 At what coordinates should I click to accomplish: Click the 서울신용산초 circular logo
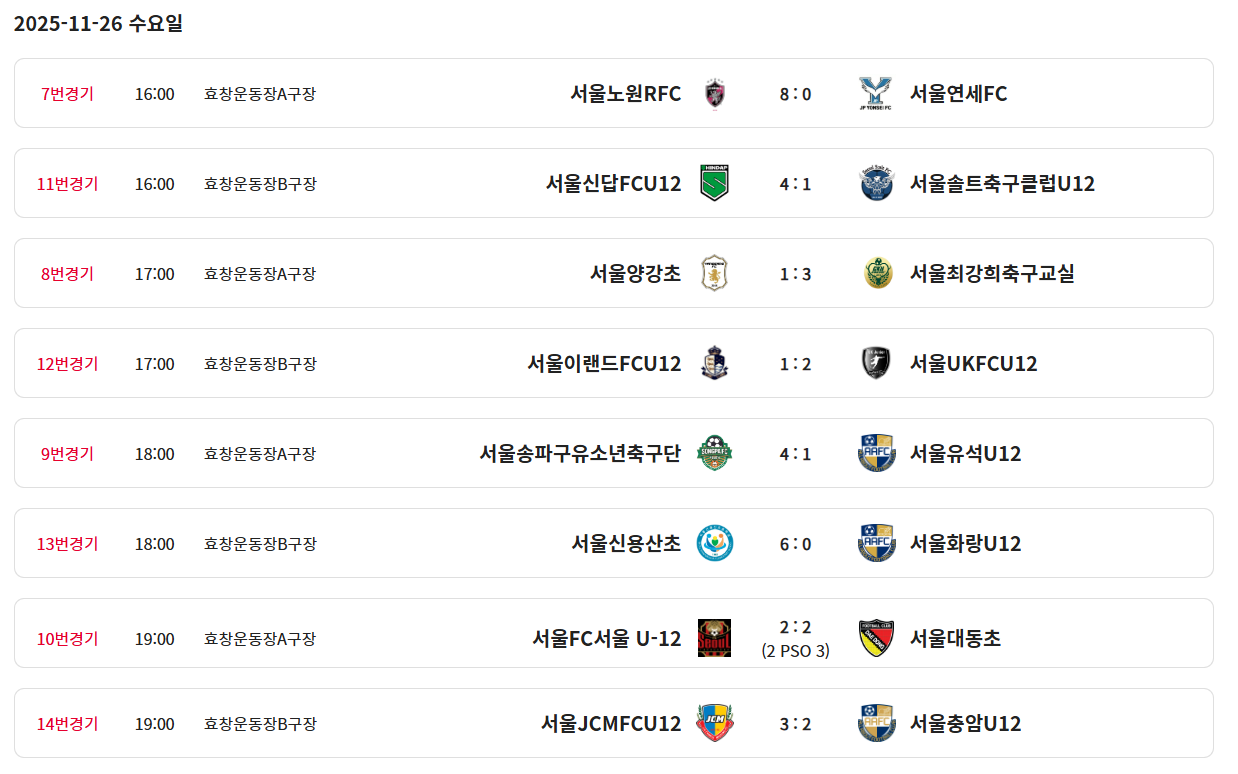(x=714, y=544)
